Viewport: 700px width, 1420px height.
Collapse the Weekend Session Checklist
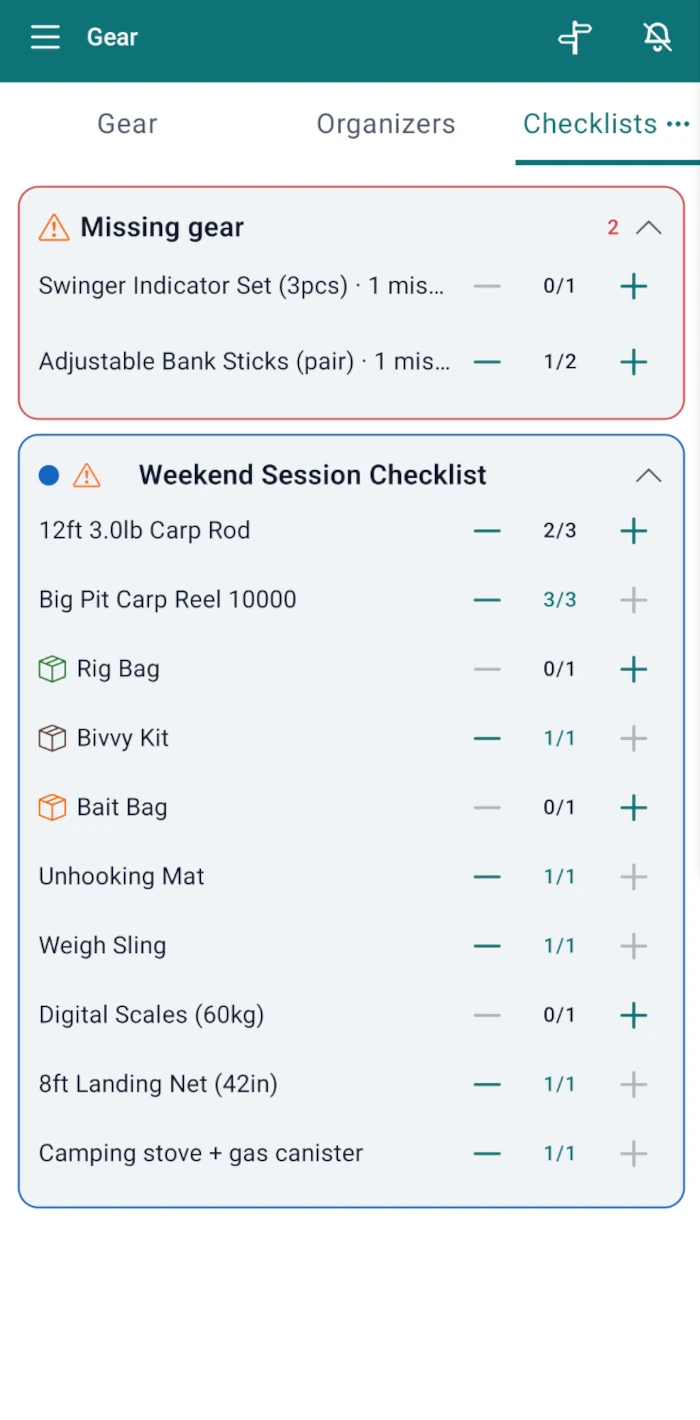pos(649,475)
